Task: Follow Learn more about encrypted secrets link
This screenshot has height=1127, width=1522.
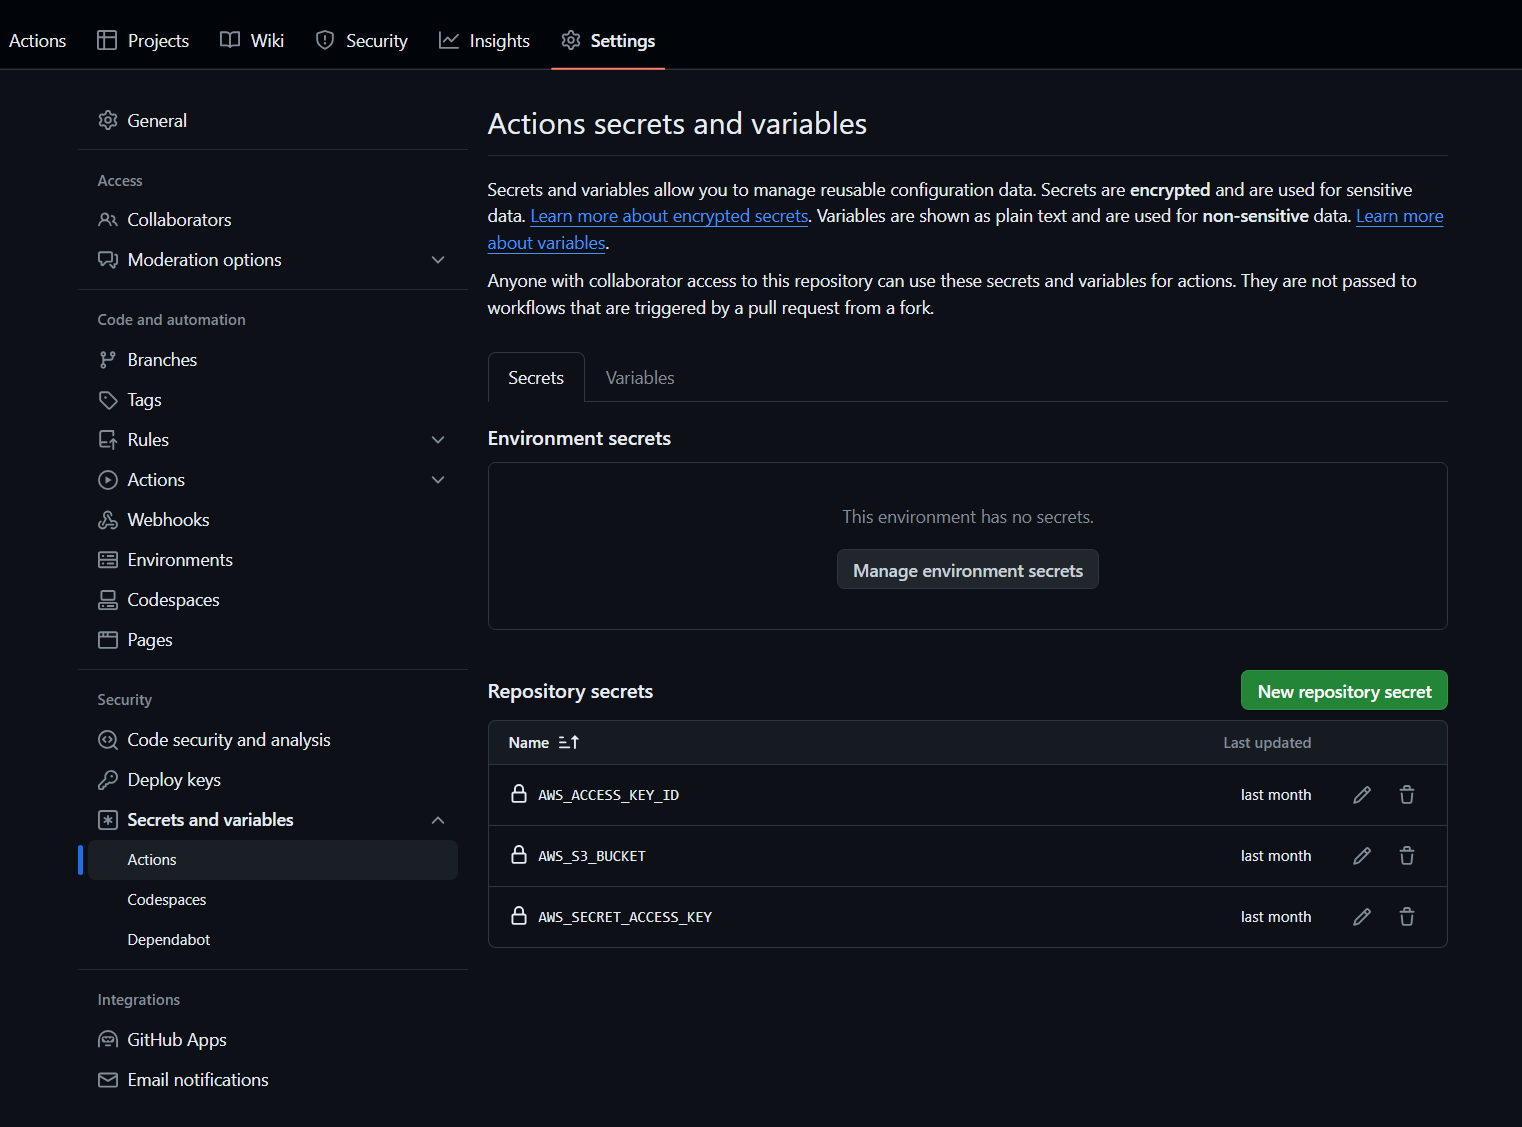Action: click(669, 216)
